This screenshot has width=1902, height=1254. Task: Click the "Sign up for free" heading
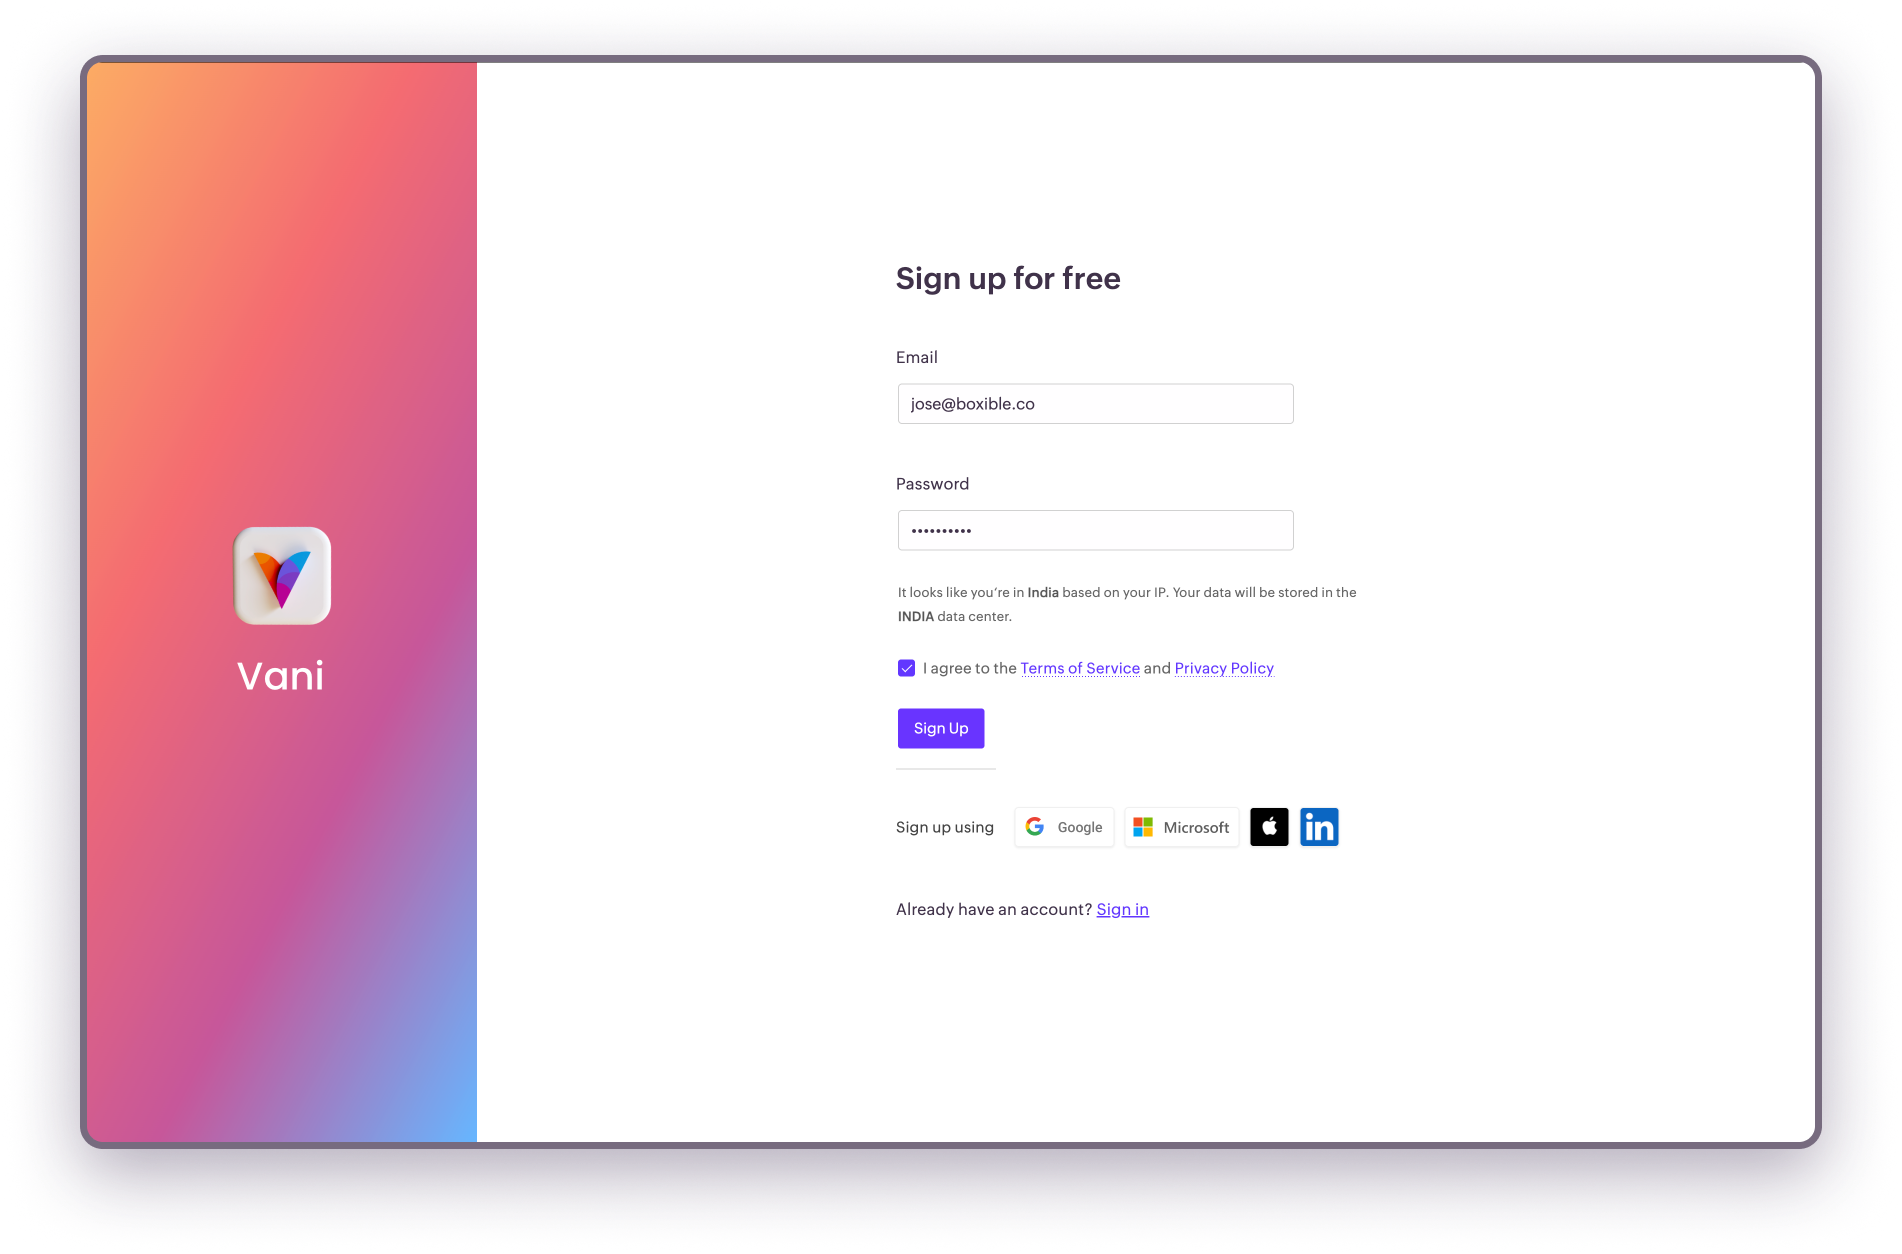point(1008,278)
